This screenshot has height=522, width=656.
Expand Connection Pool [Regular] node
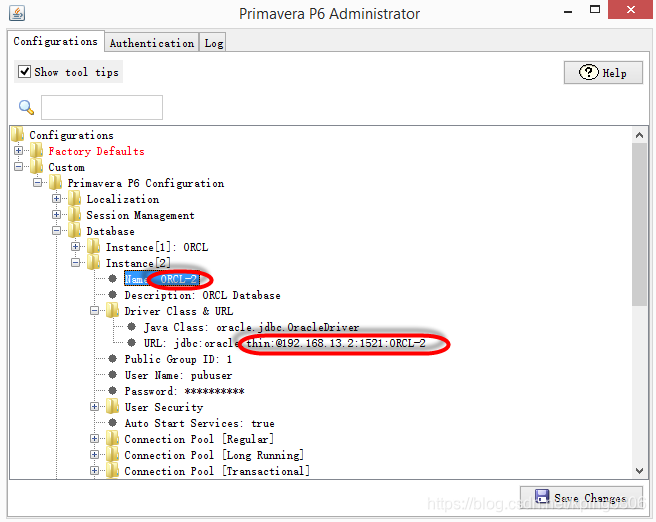[95, 438]
